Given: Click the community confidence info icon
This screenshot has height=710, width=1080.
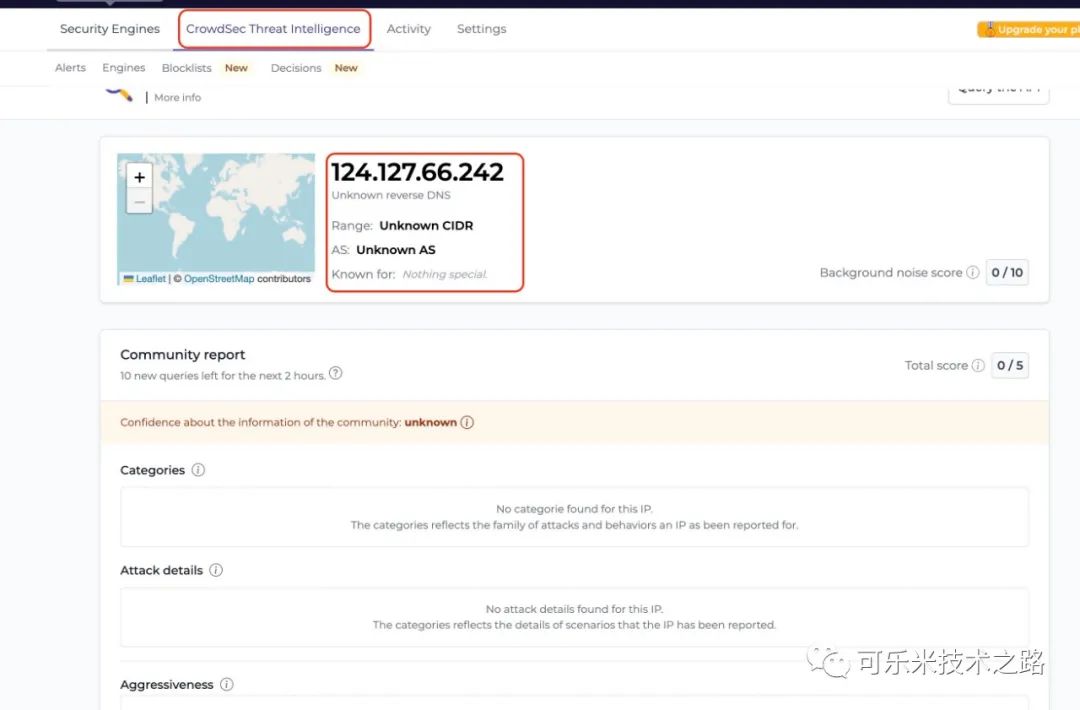Looking at the screenshot, I should click(467, 422).
